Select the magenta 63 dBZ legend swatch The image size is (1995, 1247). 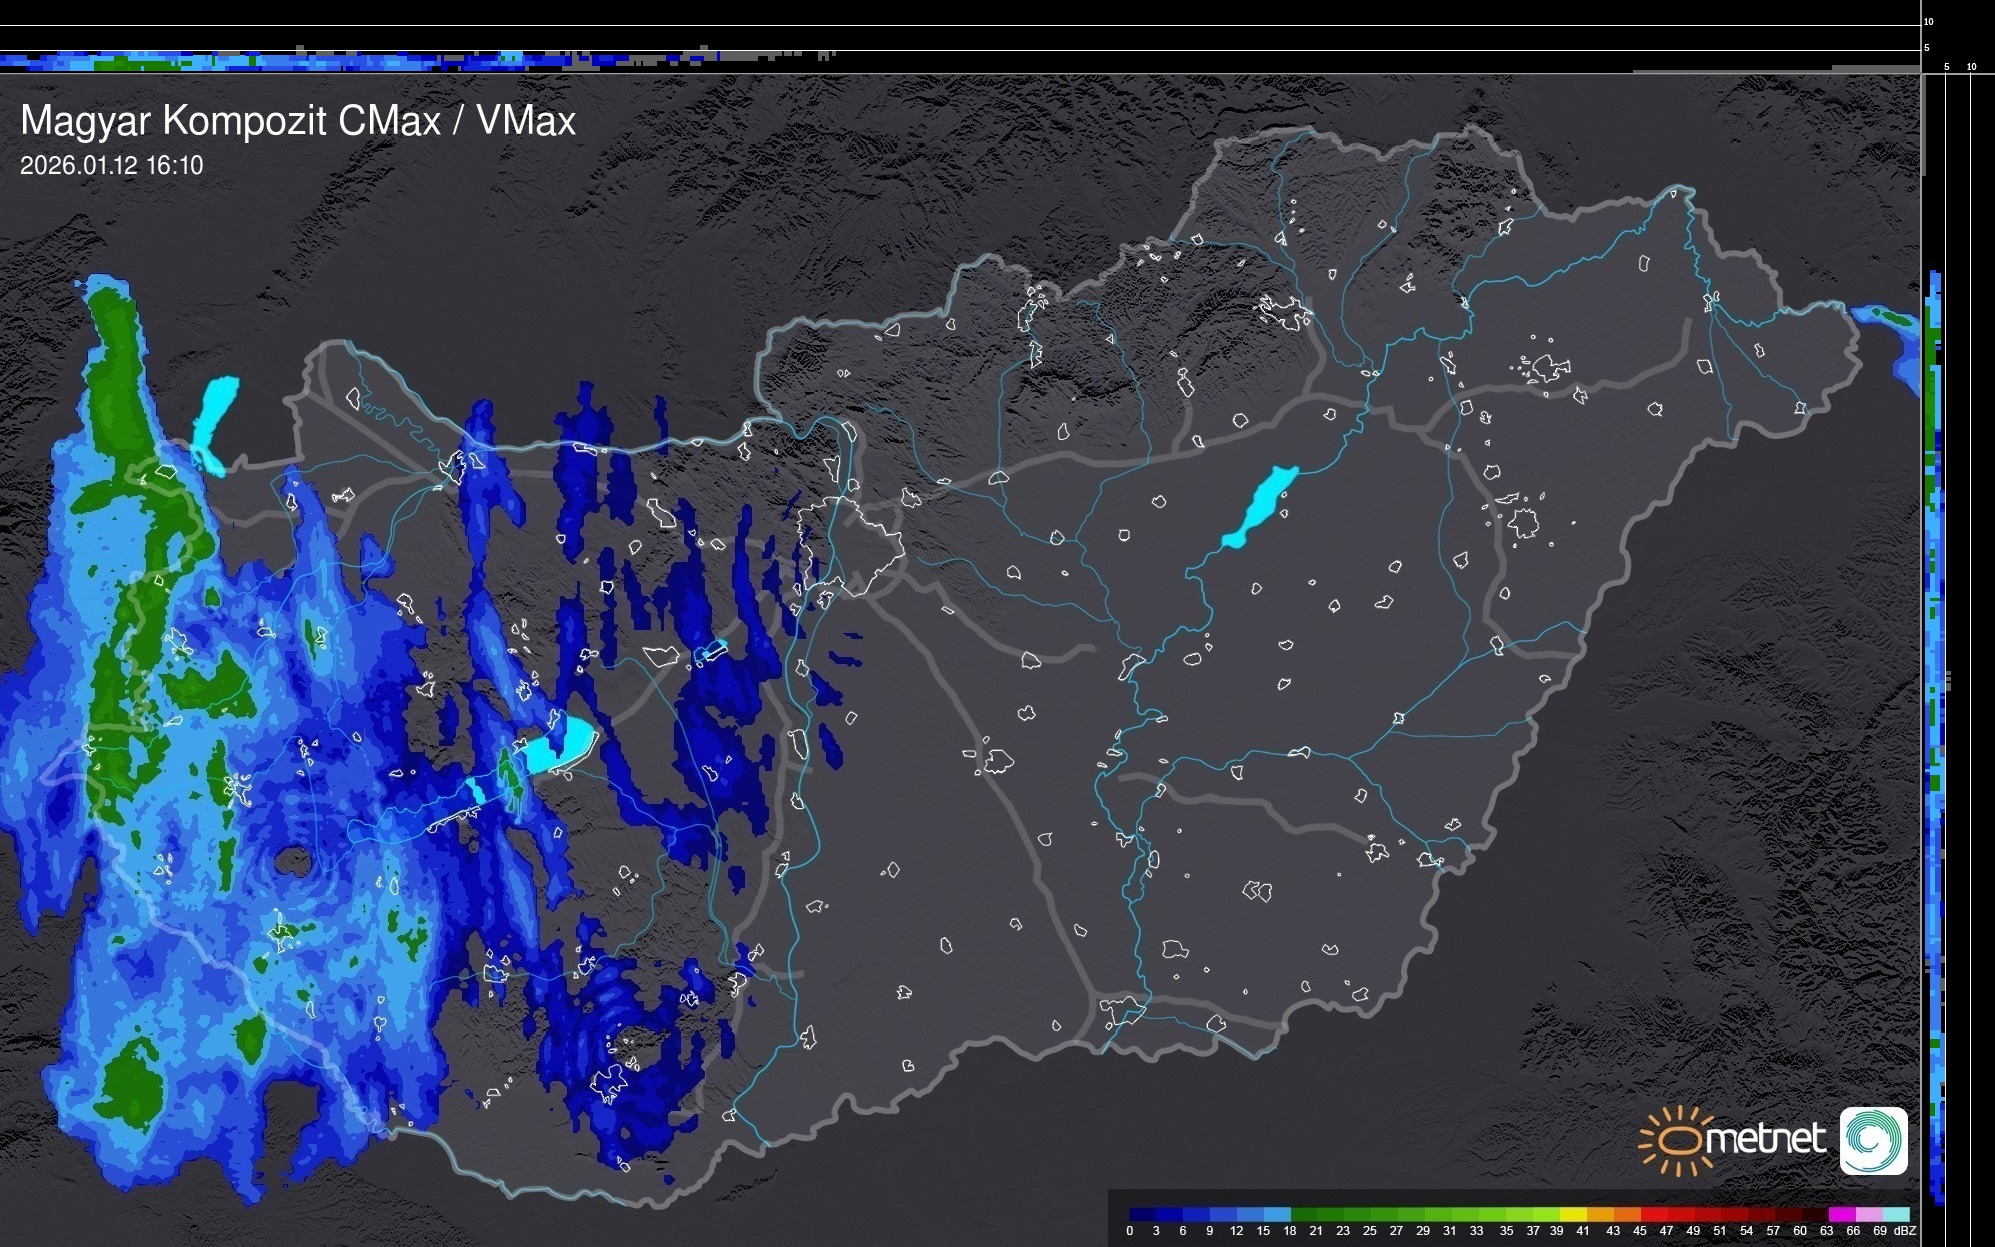tap(1841, 1215)
